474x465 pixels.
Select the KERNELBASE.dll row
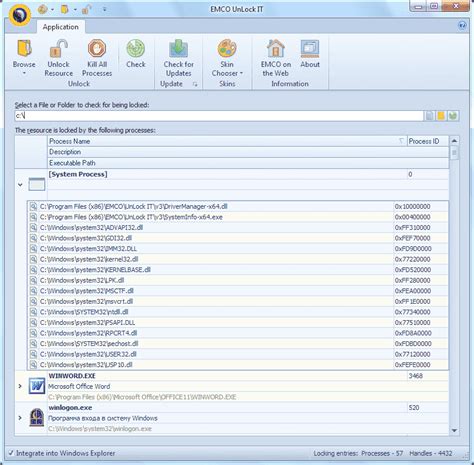point(238,270)
